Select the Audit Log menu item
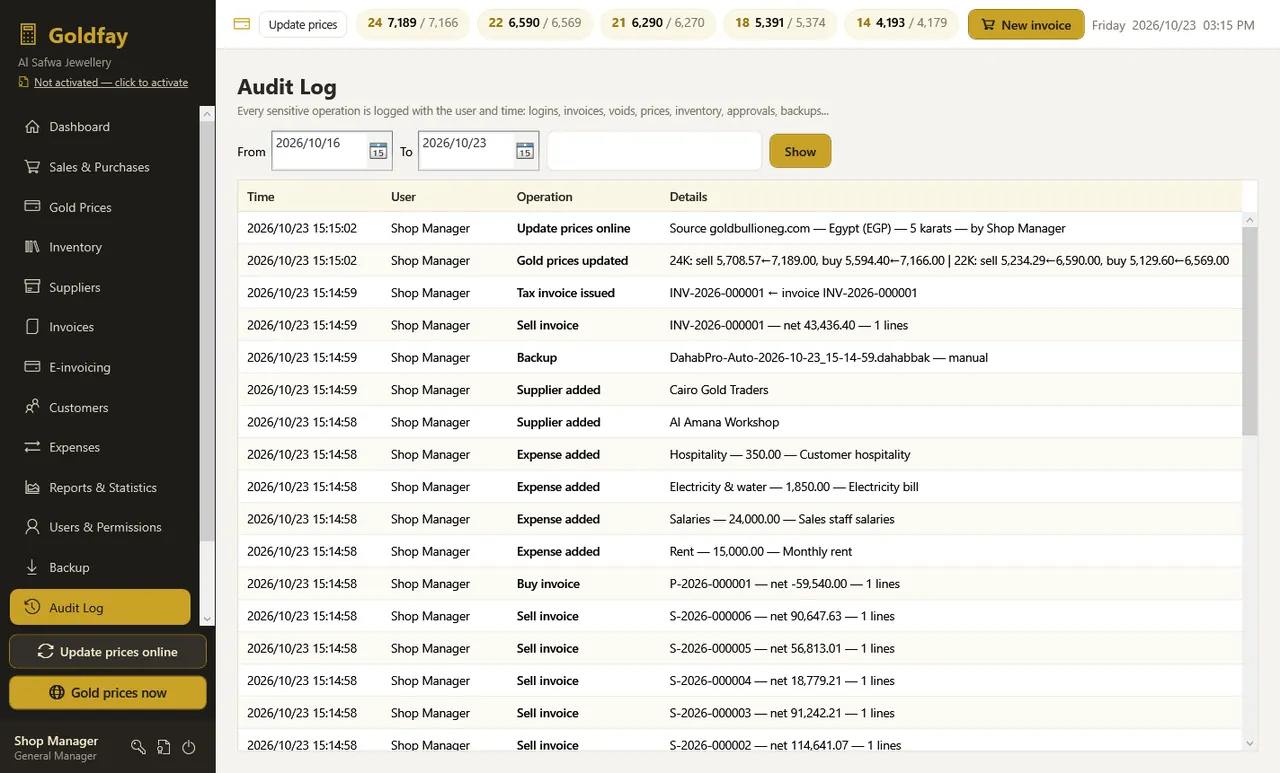Screen dimensions: 1280x773 click(x=100, y=607)
